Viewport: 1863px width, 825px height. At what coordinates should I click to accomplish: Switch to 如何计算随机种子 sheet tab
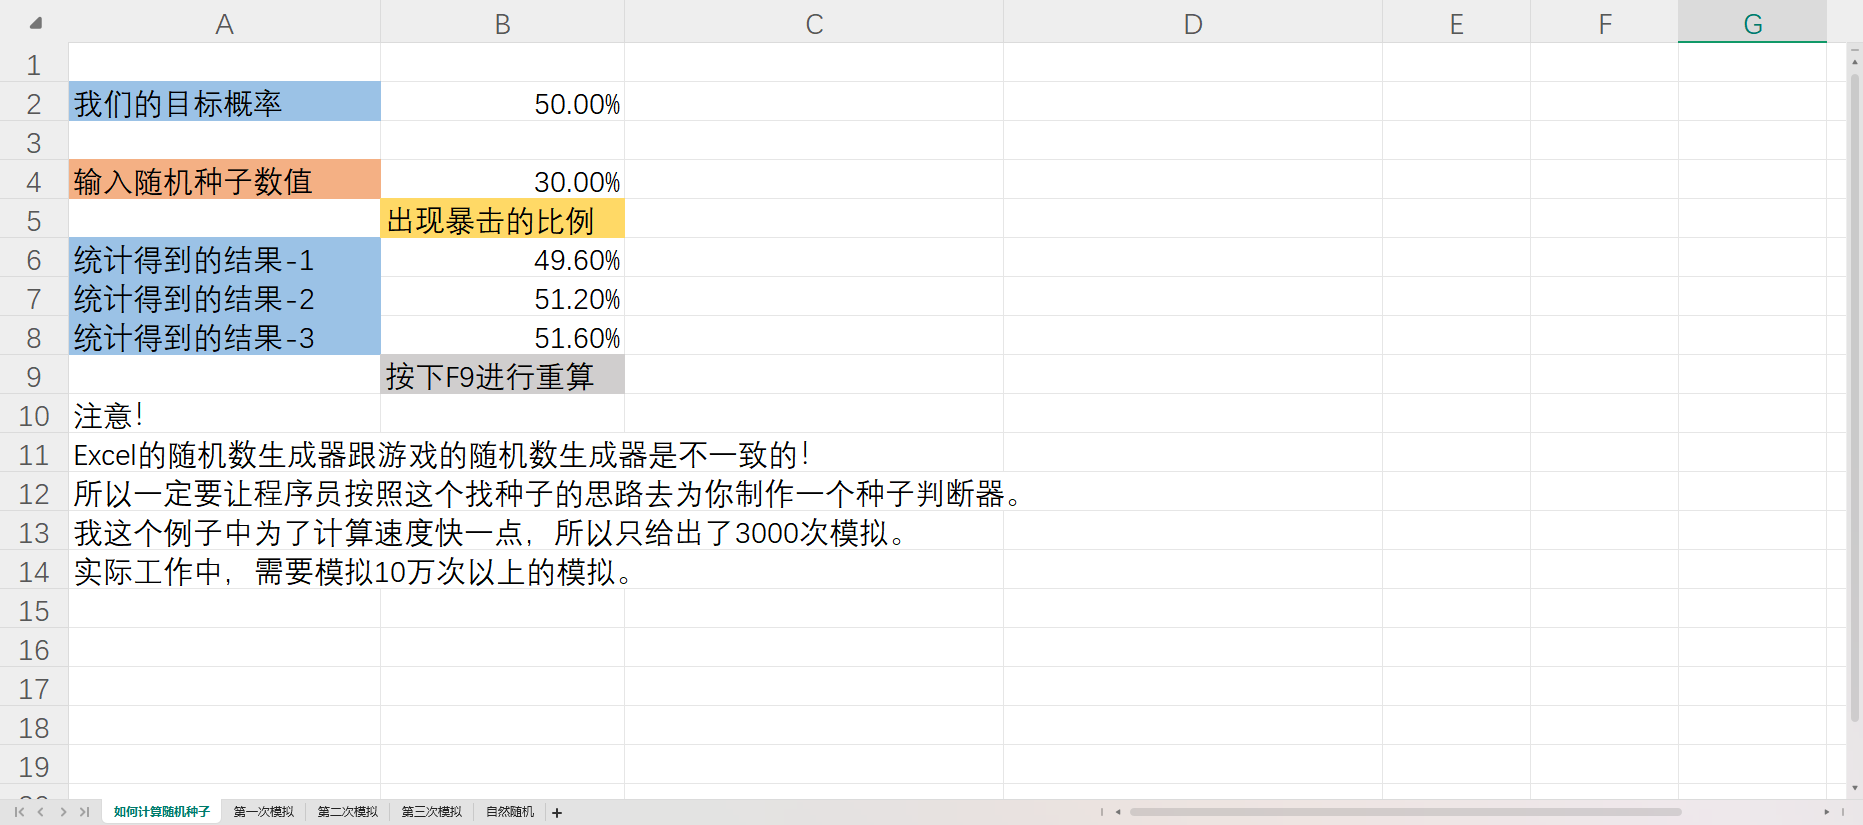click(x=162, y=812)
